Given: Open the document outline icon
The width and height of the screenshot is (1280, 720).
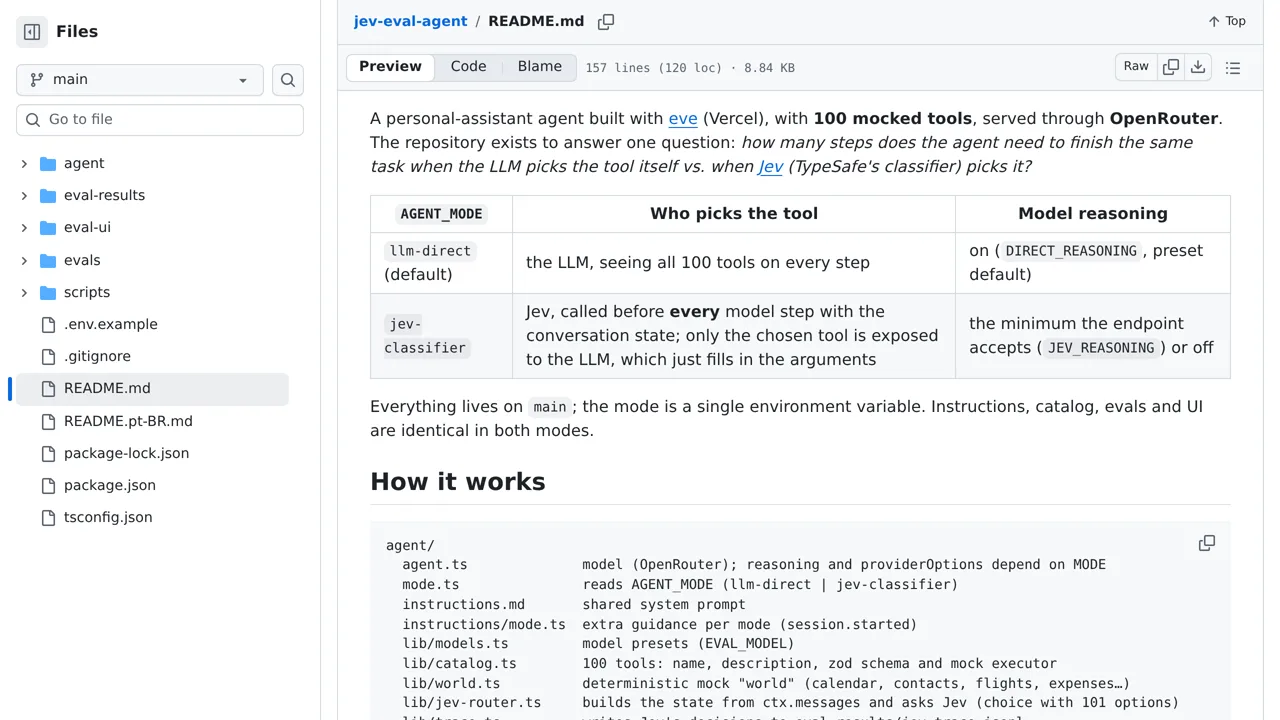Looking at the screenshot, I should [x=1233, y=68].
